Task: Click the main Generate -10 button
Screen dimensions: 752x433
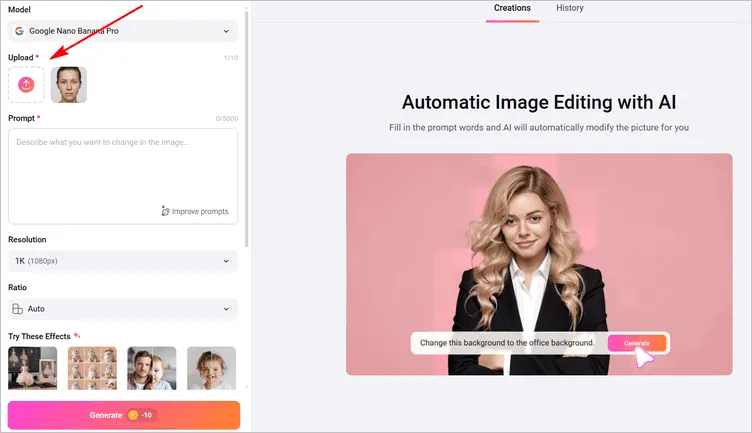Action: (124, 415)
